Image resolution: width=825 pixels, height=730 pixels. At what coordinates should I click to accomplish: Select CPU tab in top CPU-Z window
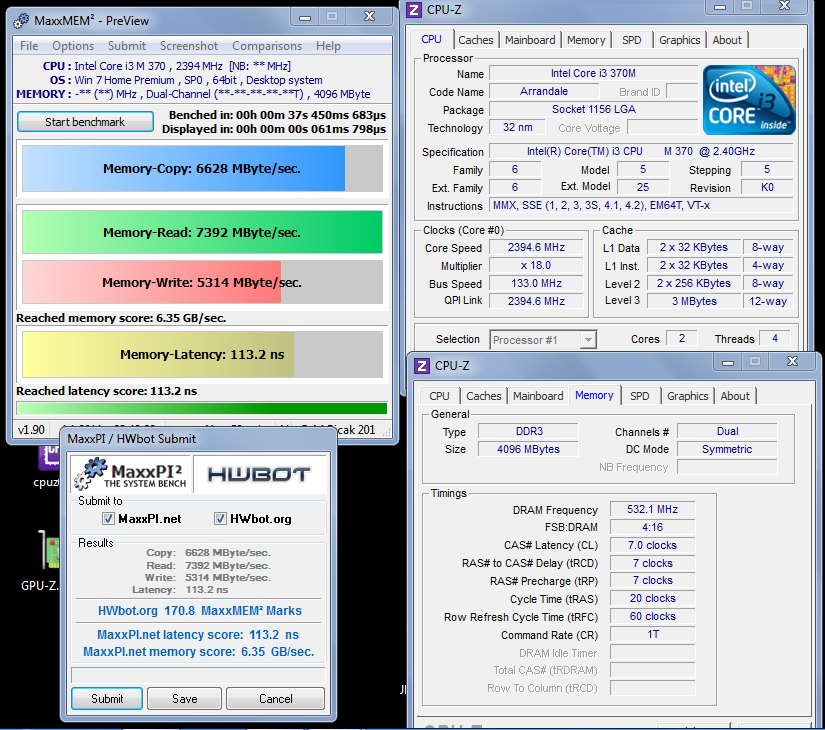coord(431,39)
